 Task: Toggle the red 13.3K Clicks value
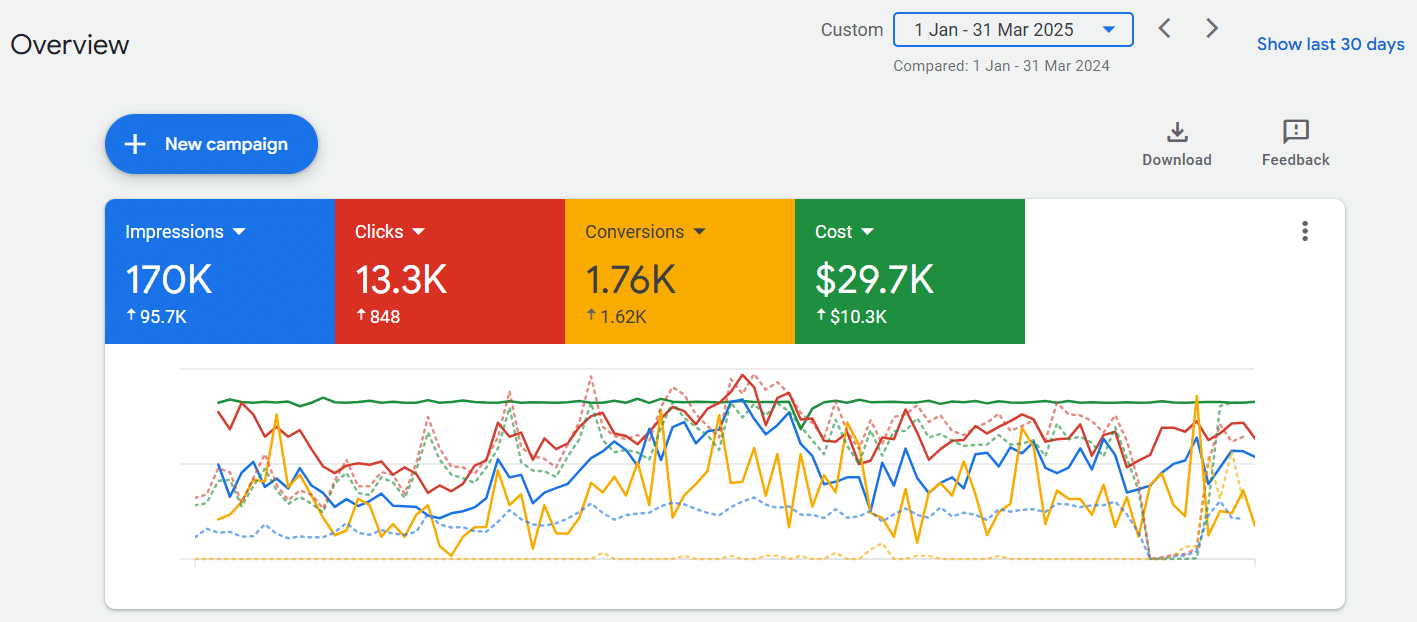(400, 280)
